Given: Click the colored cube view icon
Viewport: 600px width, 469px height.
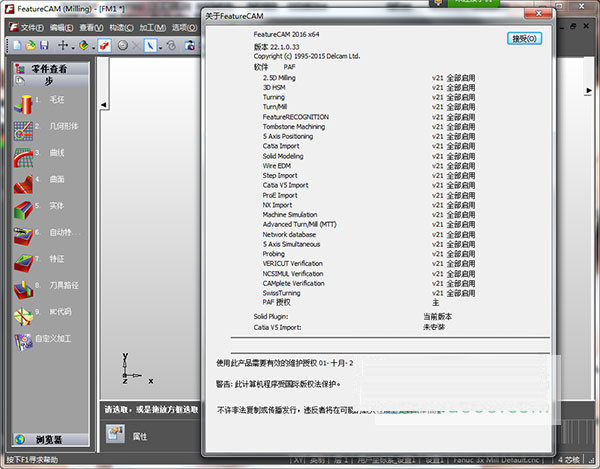Looking at the screenshot, I should pyautogui.click(x=83, y=46).
